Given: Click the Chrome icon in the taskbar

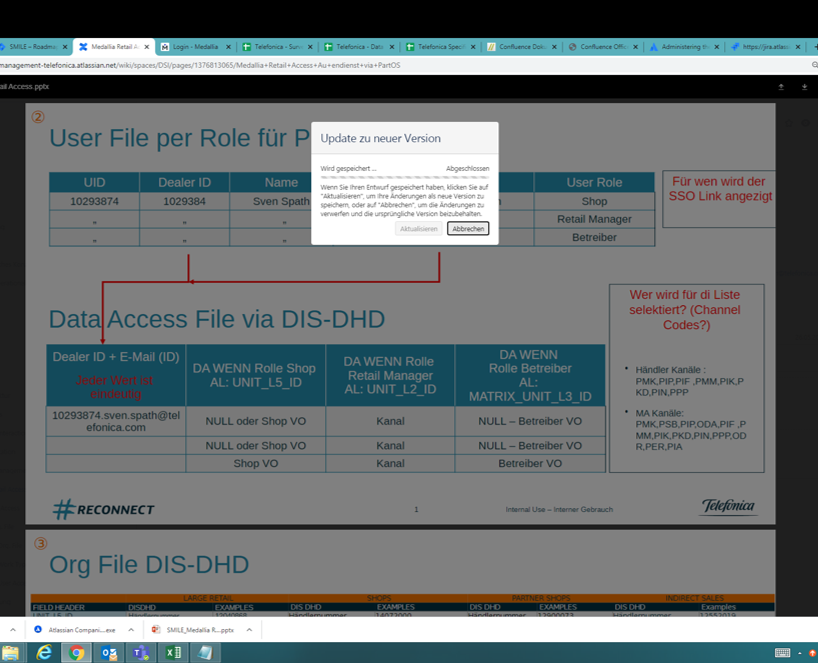Looking at the screenshot, I should click(77, 653).
